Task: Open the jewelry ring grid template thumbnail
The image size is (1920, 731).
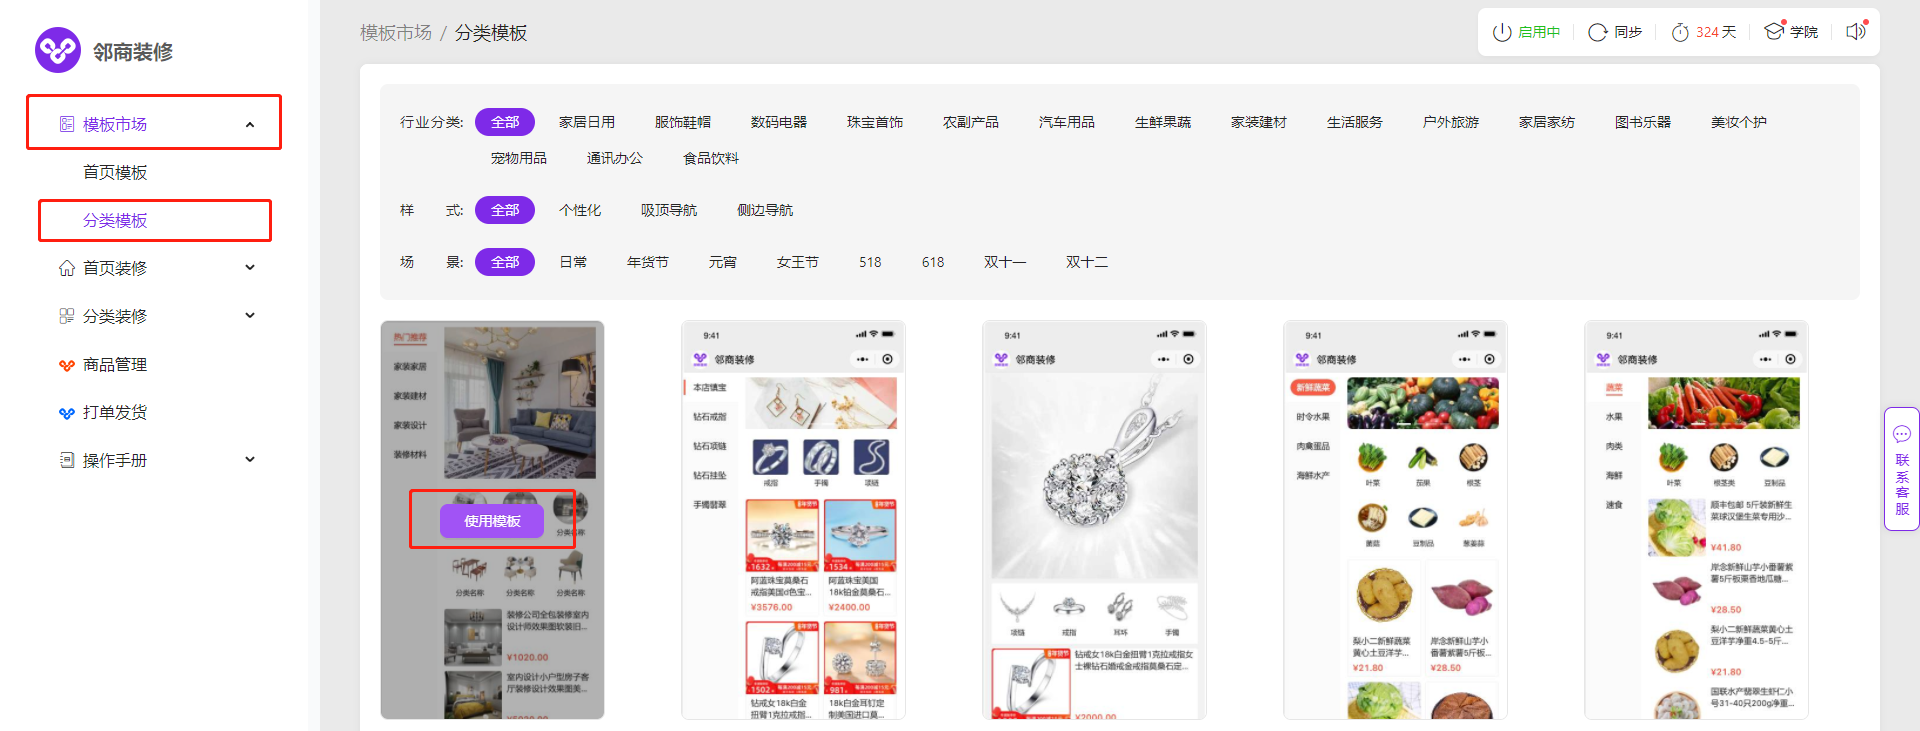Action: (x=793, y=520)
